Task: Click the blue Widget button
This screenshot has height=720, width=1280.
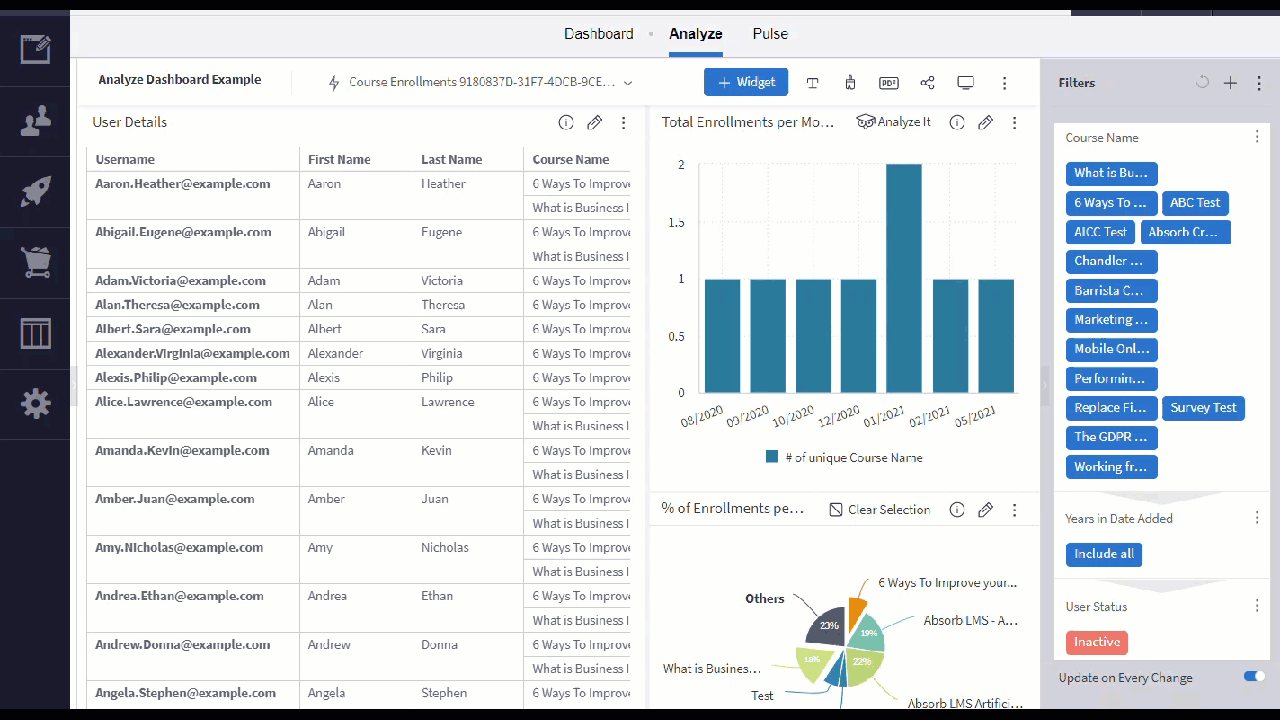Action: click(746, 82)
